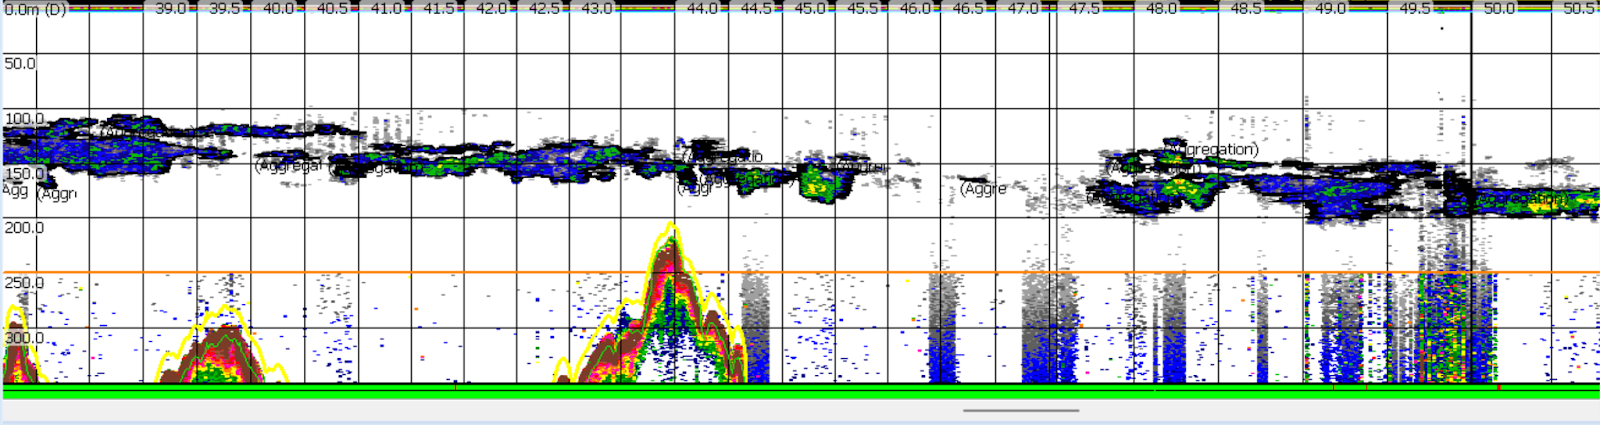Click the 50.0 depth grid label

[20, 63]
